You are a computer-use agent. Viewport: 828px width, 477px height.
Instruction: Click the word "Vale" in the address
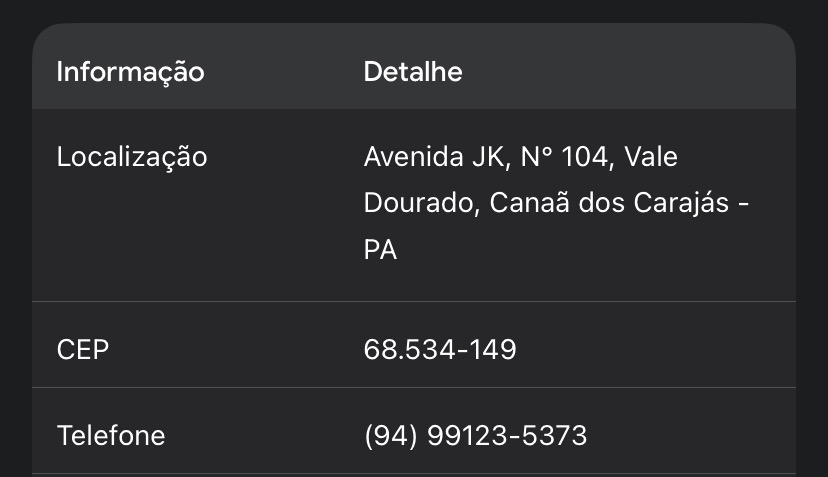(657, 157)
